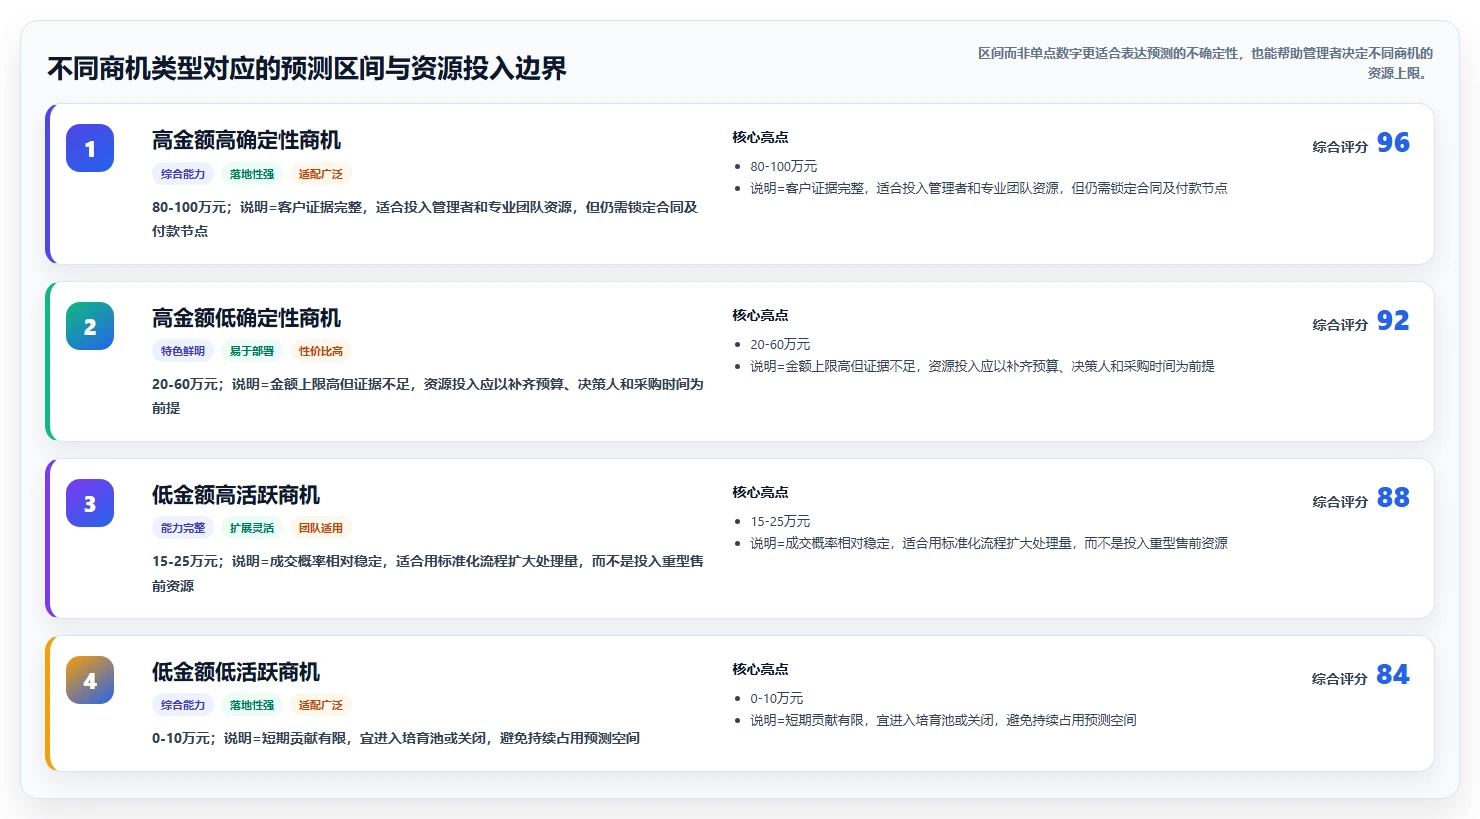Screen dimensions: 1480x819
Task: Click 核心亮点 heading in 高金额低确定性商机 card
Action: click(x=760, y=316)
